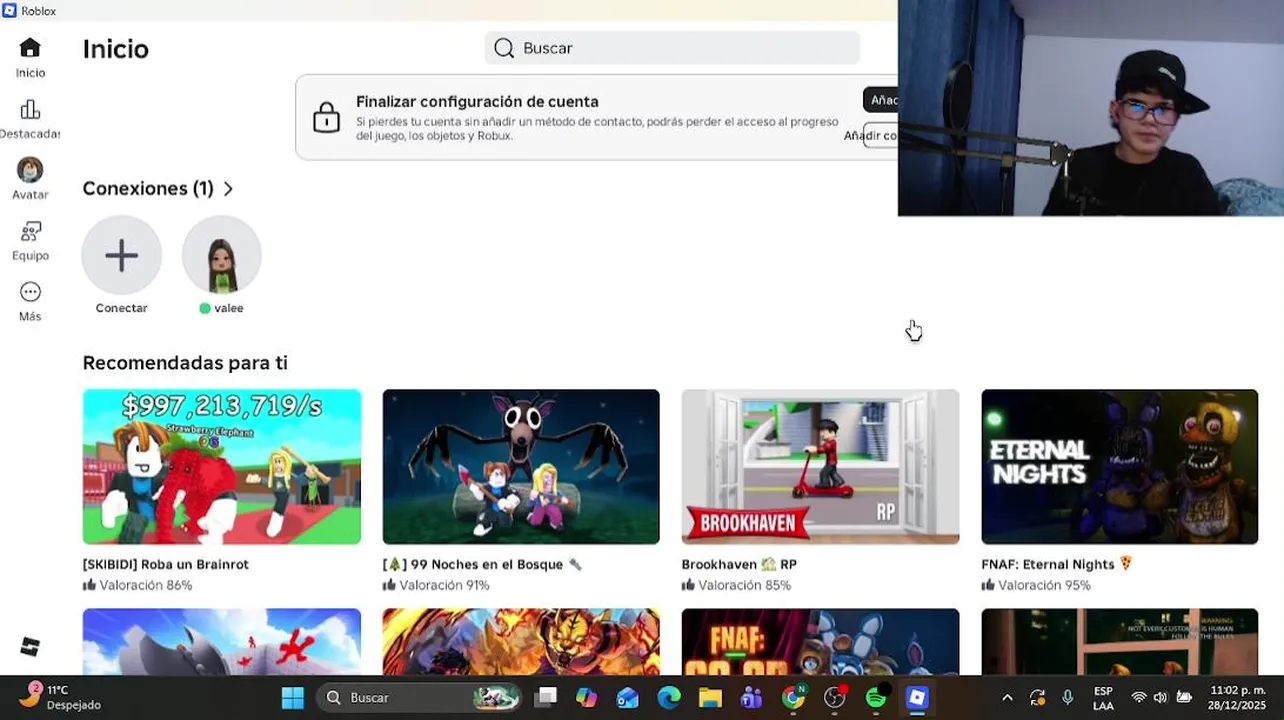Open the 99 Noches en el Bosque thumbnail

coord(521,467)
